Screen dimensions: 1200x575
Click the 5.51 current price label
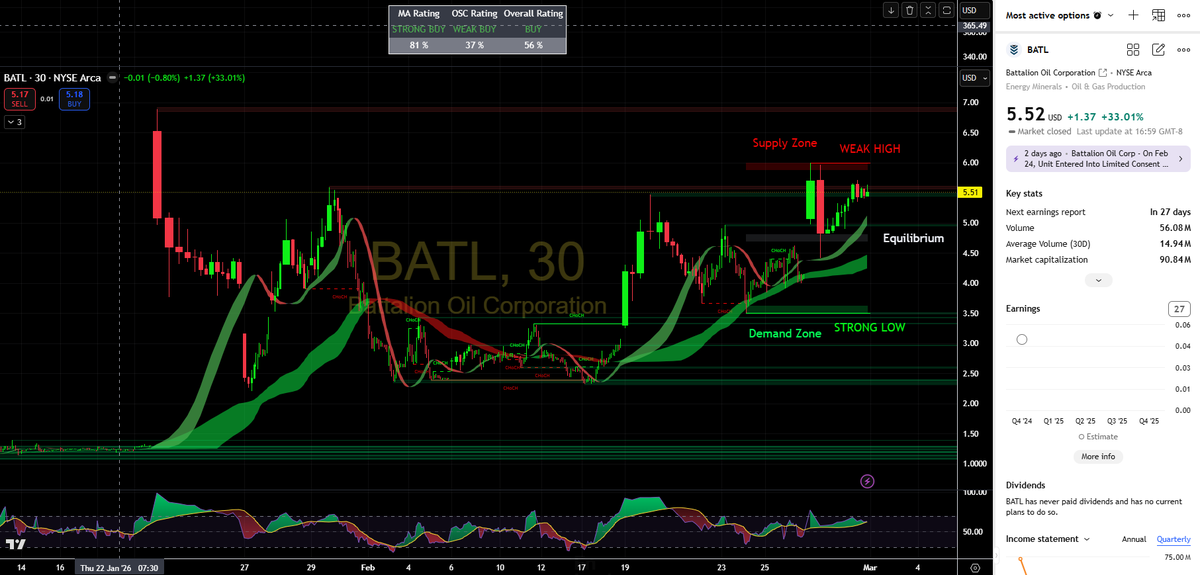pyautogui.click(x=969, y=192)
